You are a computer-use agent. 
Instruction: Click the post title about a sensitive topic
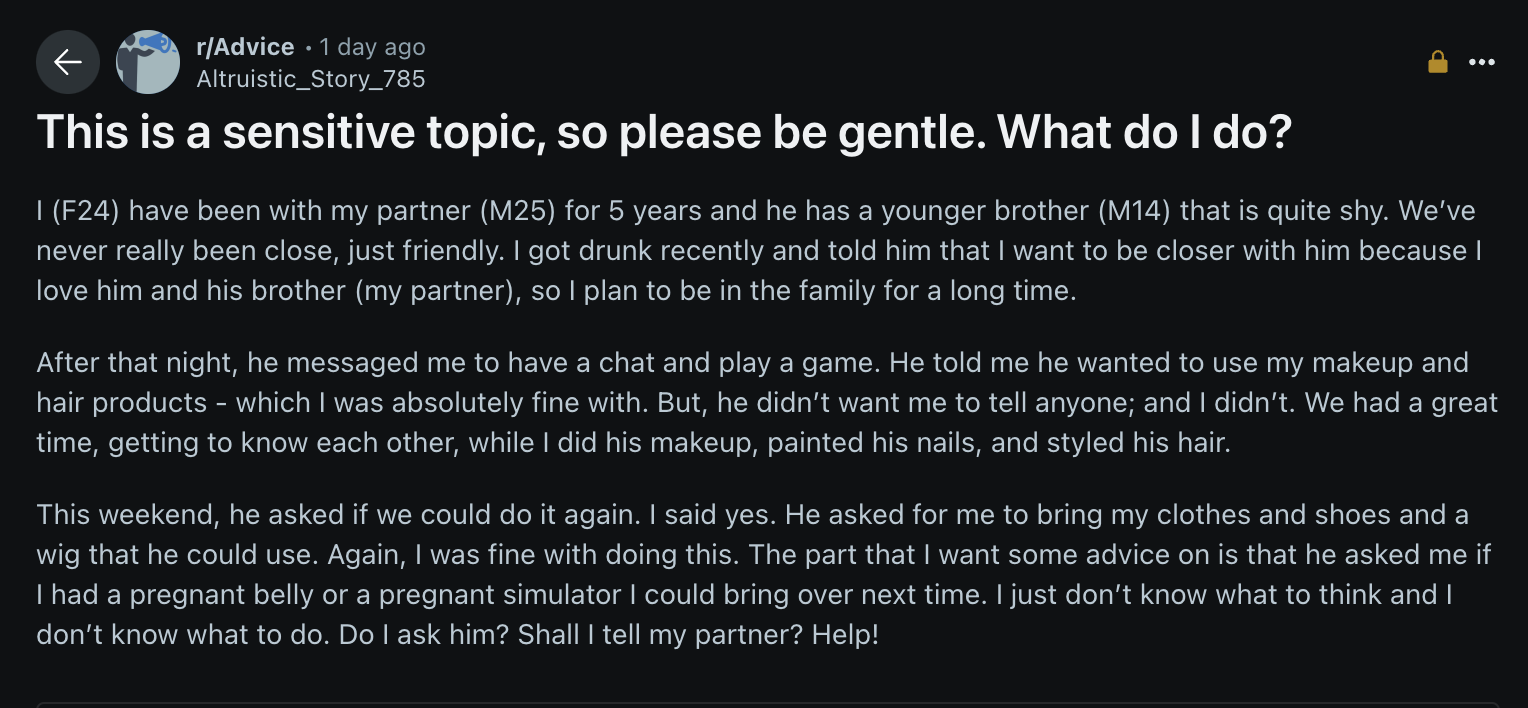664,133
